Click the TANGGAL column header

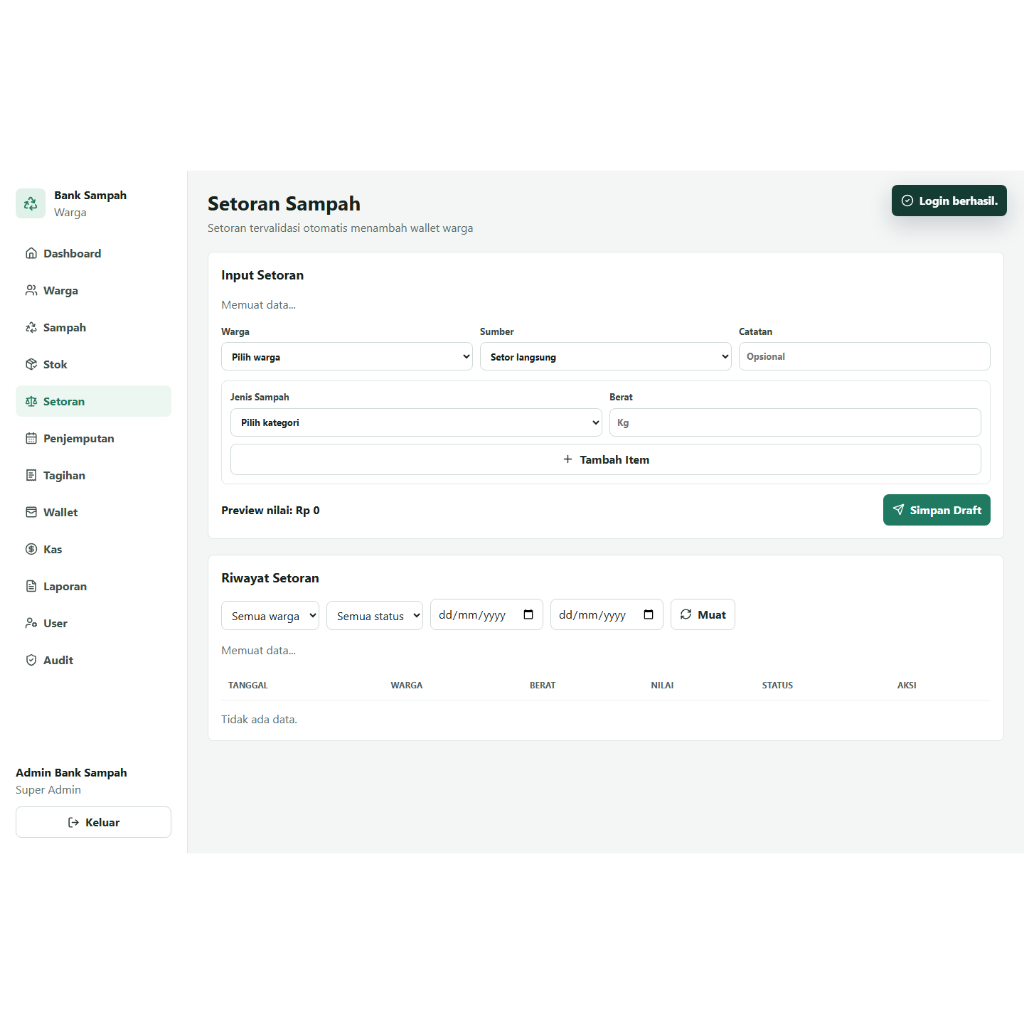(248, 685)
